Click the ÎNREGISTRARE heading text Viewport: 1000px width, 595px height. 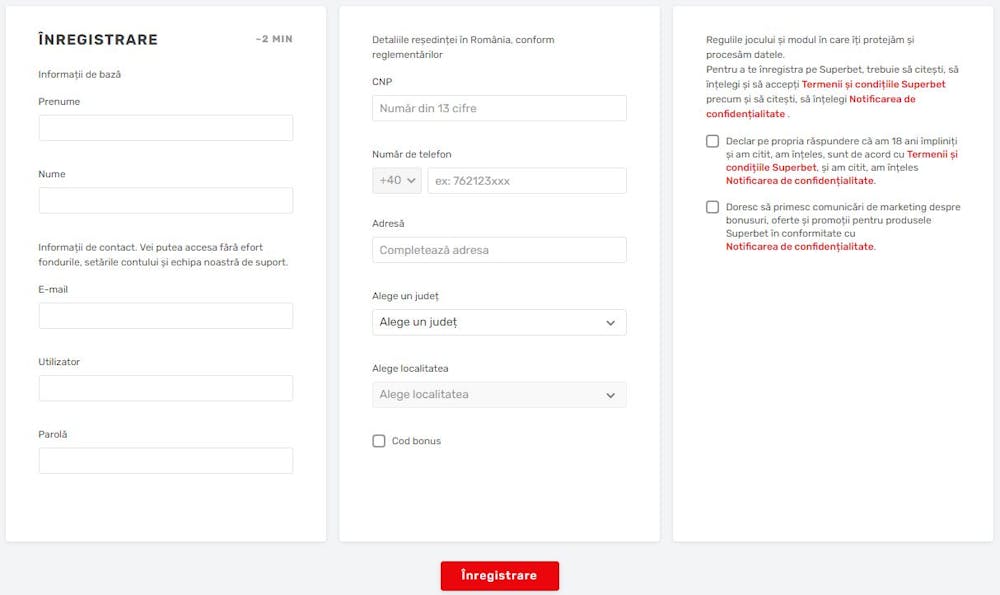tap(98, 40)
